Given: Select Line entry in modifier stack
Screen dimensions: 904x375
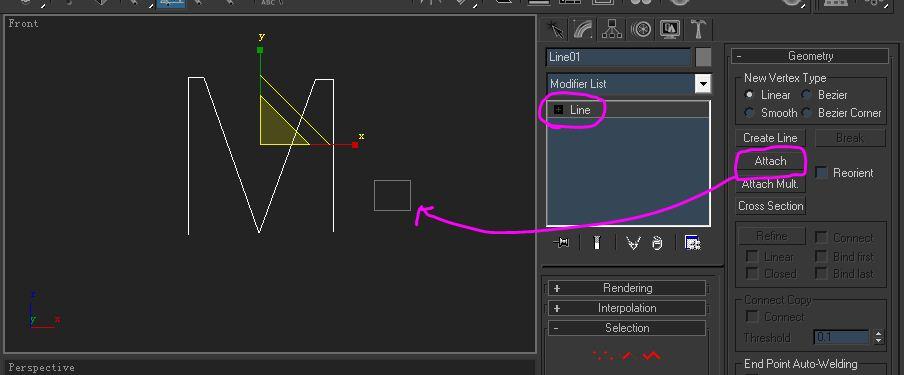Looking at the screenshot, I should 579,110.
